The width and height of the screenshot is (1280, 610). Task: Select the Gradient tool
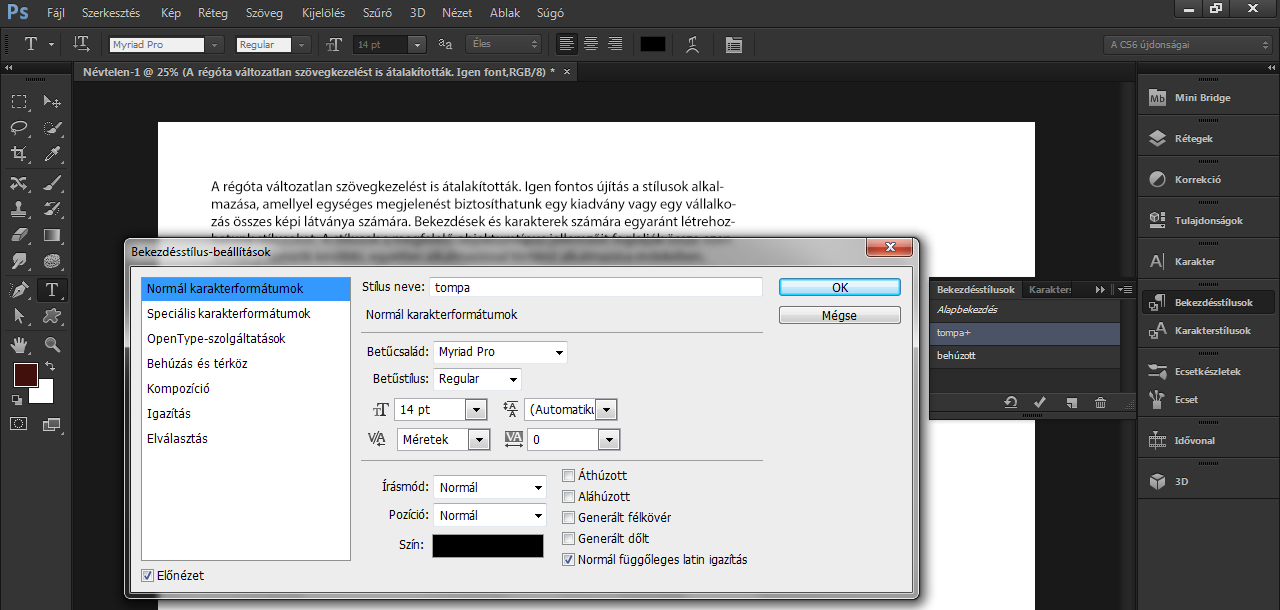tap(52, 235)
